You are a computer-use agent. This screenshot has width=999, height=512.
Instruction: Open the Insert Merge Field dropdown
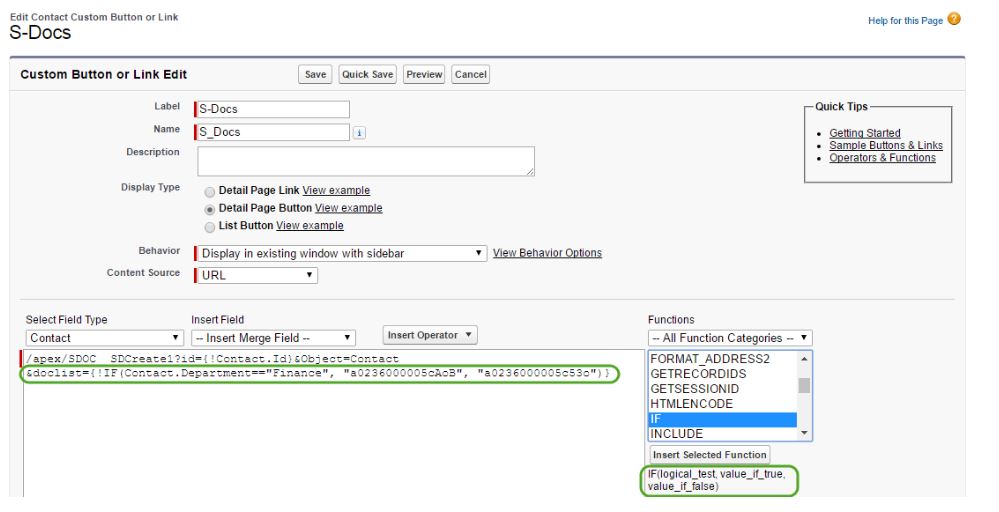pos(273,338)
